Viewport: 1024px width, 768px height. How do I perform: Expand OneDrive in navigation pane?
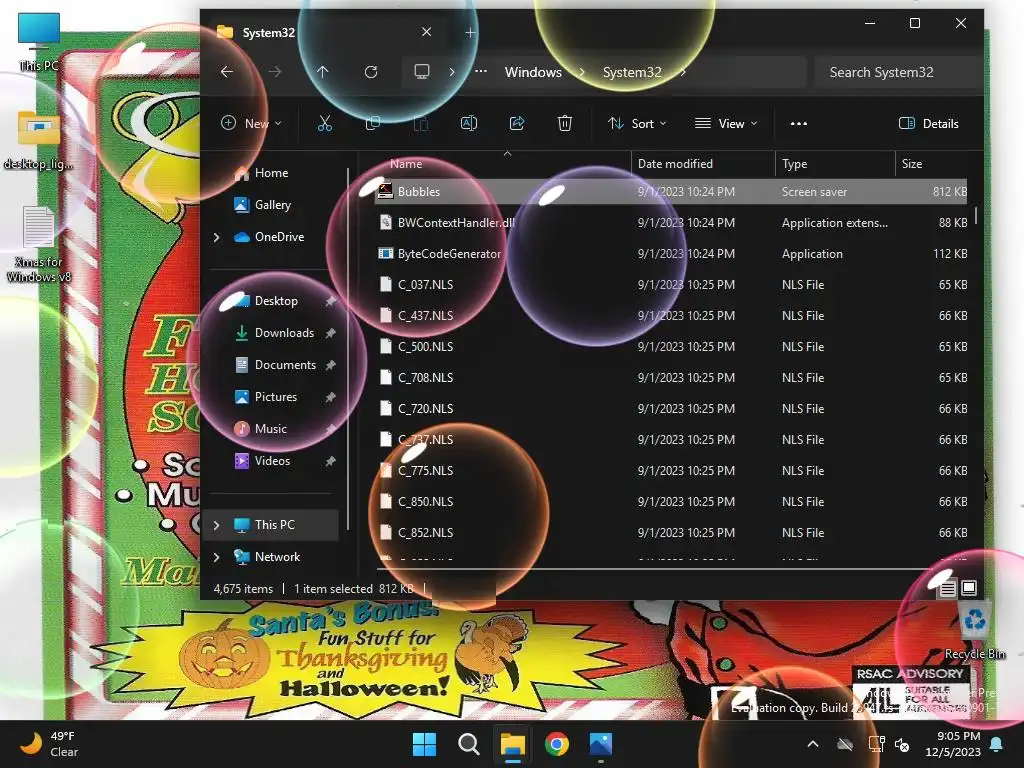point(216,237)
